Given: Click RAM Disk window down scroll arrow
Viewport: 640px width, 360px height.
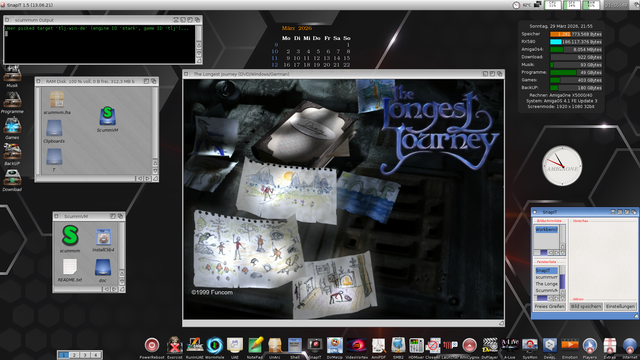Looking at the screenshot, I should (x=155, y=171).
